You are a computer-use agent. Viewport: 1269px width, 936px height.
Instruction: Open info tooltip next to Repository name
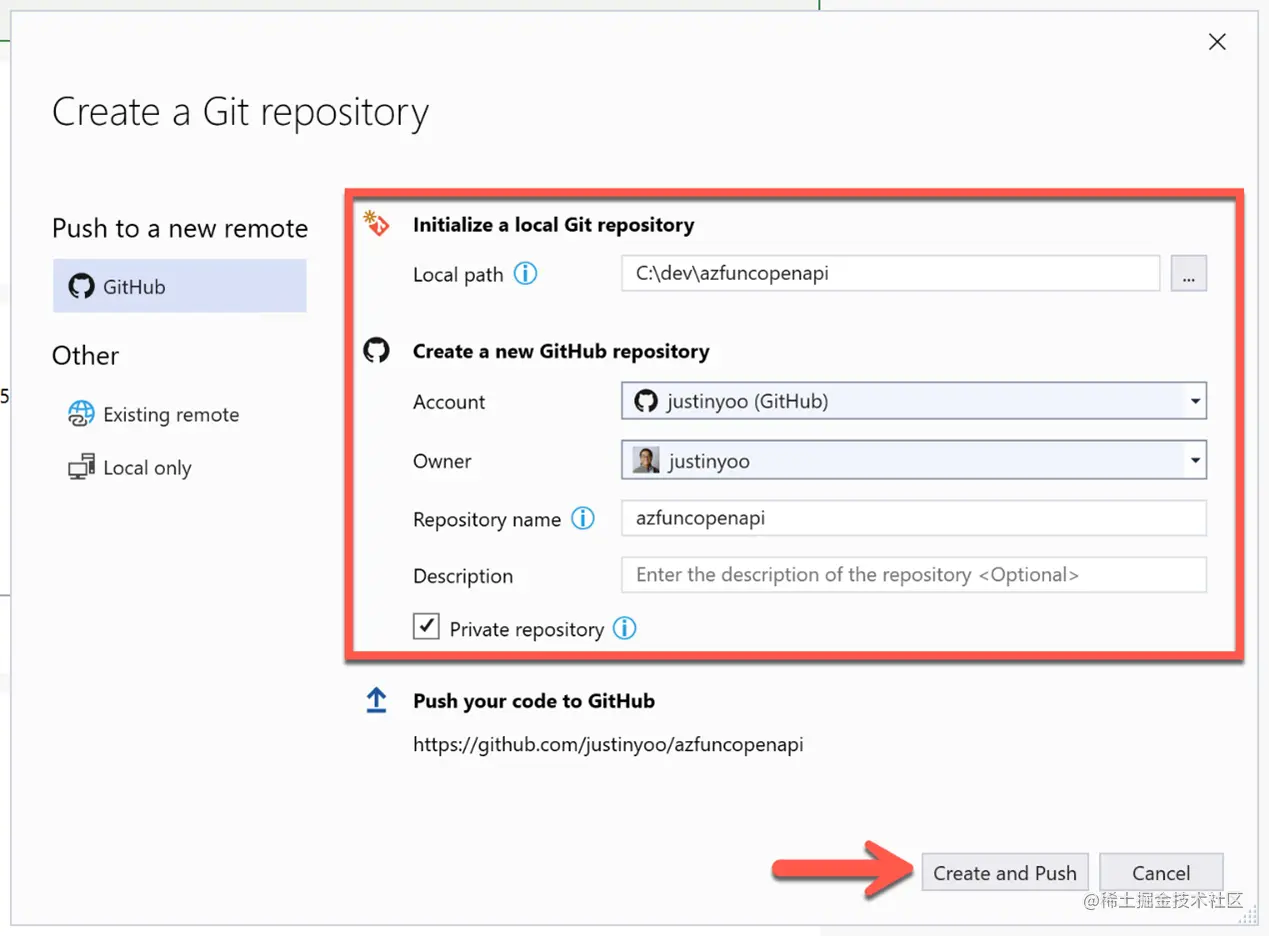click(x=583, y=519)
